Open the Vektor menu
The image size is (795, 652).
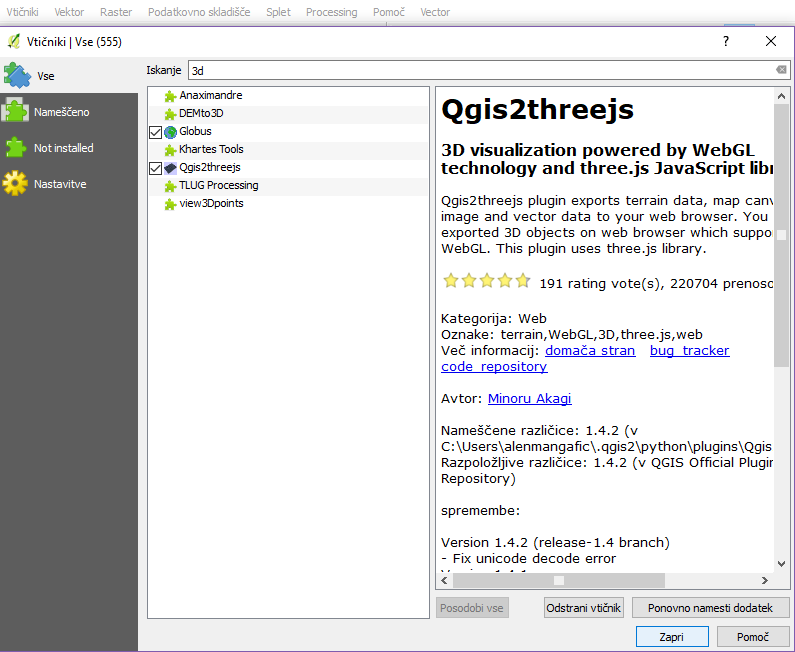(x=69, y=12)
